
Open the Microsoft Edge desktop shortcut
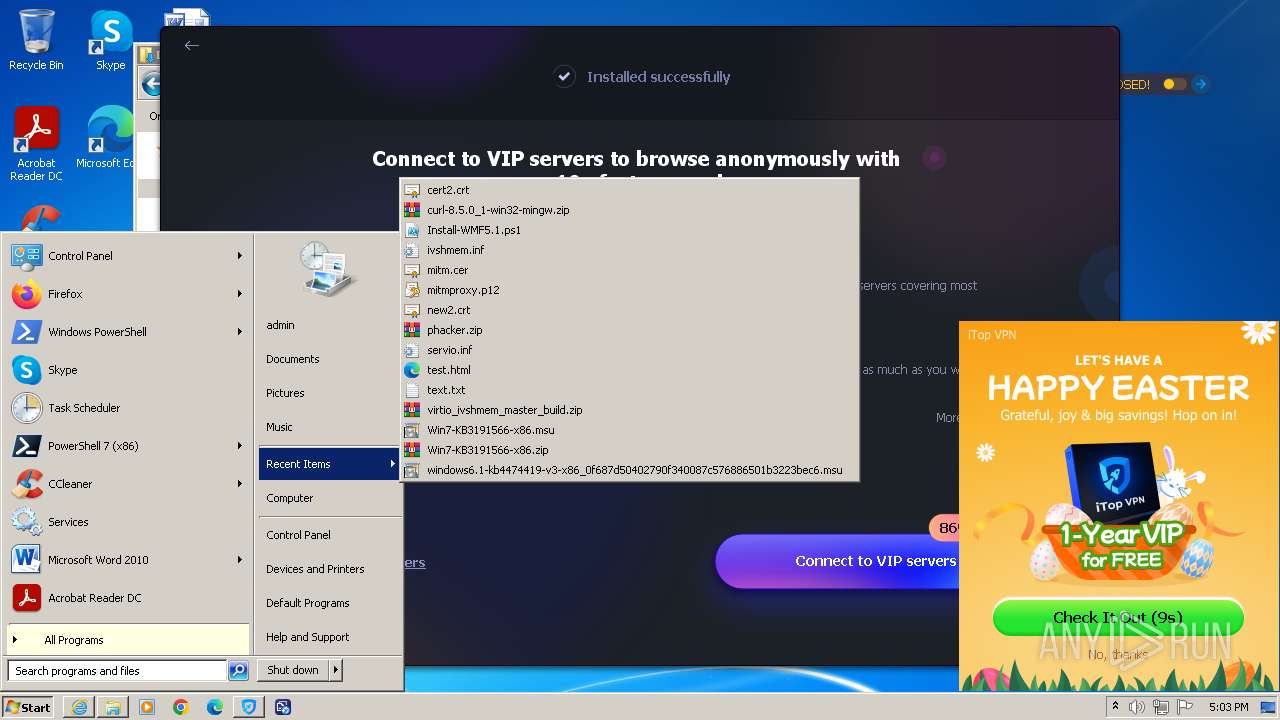point(108,138)
